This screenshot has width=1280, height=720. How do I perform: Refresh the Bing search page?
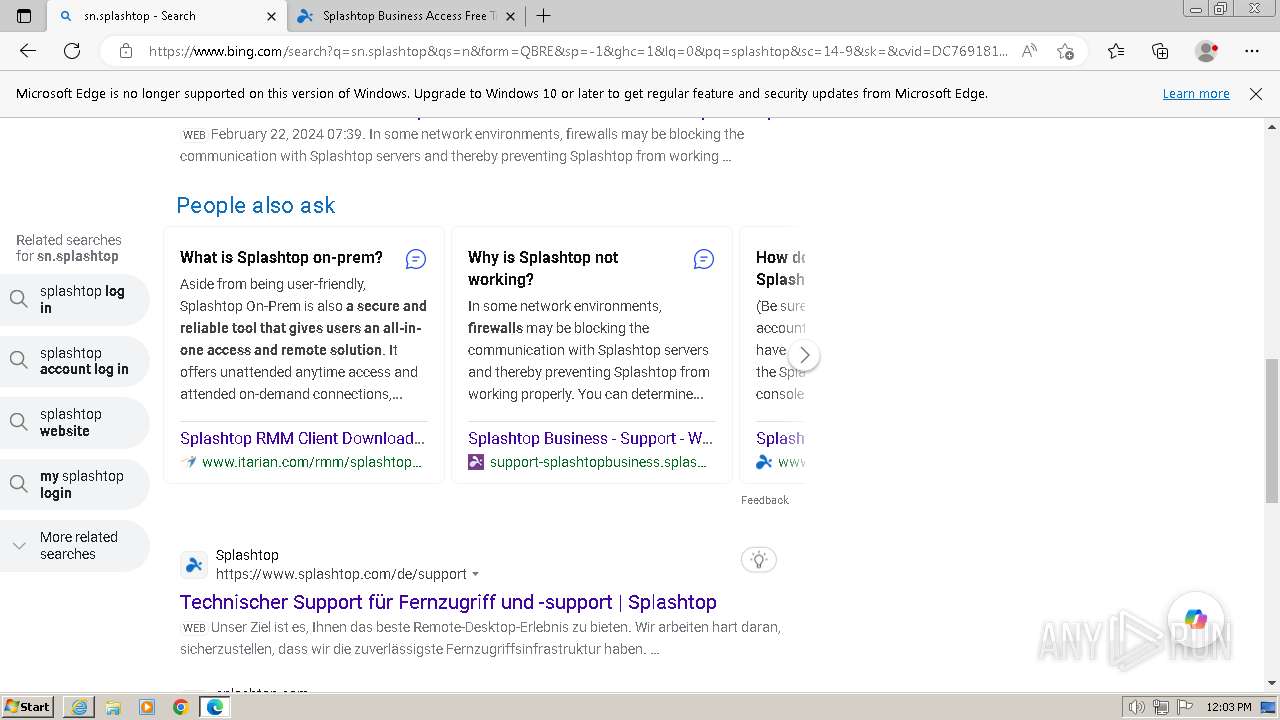point(72,51)
